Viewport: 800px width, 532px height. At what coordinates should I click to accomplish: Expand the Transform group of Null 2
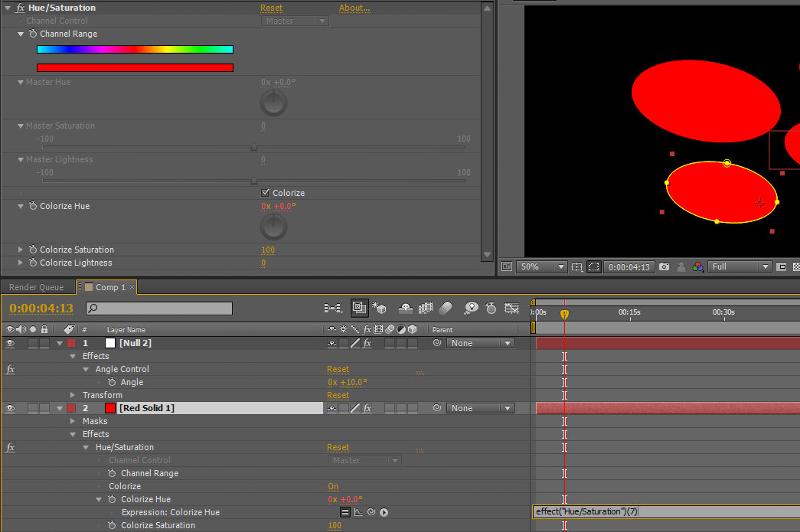72,395
